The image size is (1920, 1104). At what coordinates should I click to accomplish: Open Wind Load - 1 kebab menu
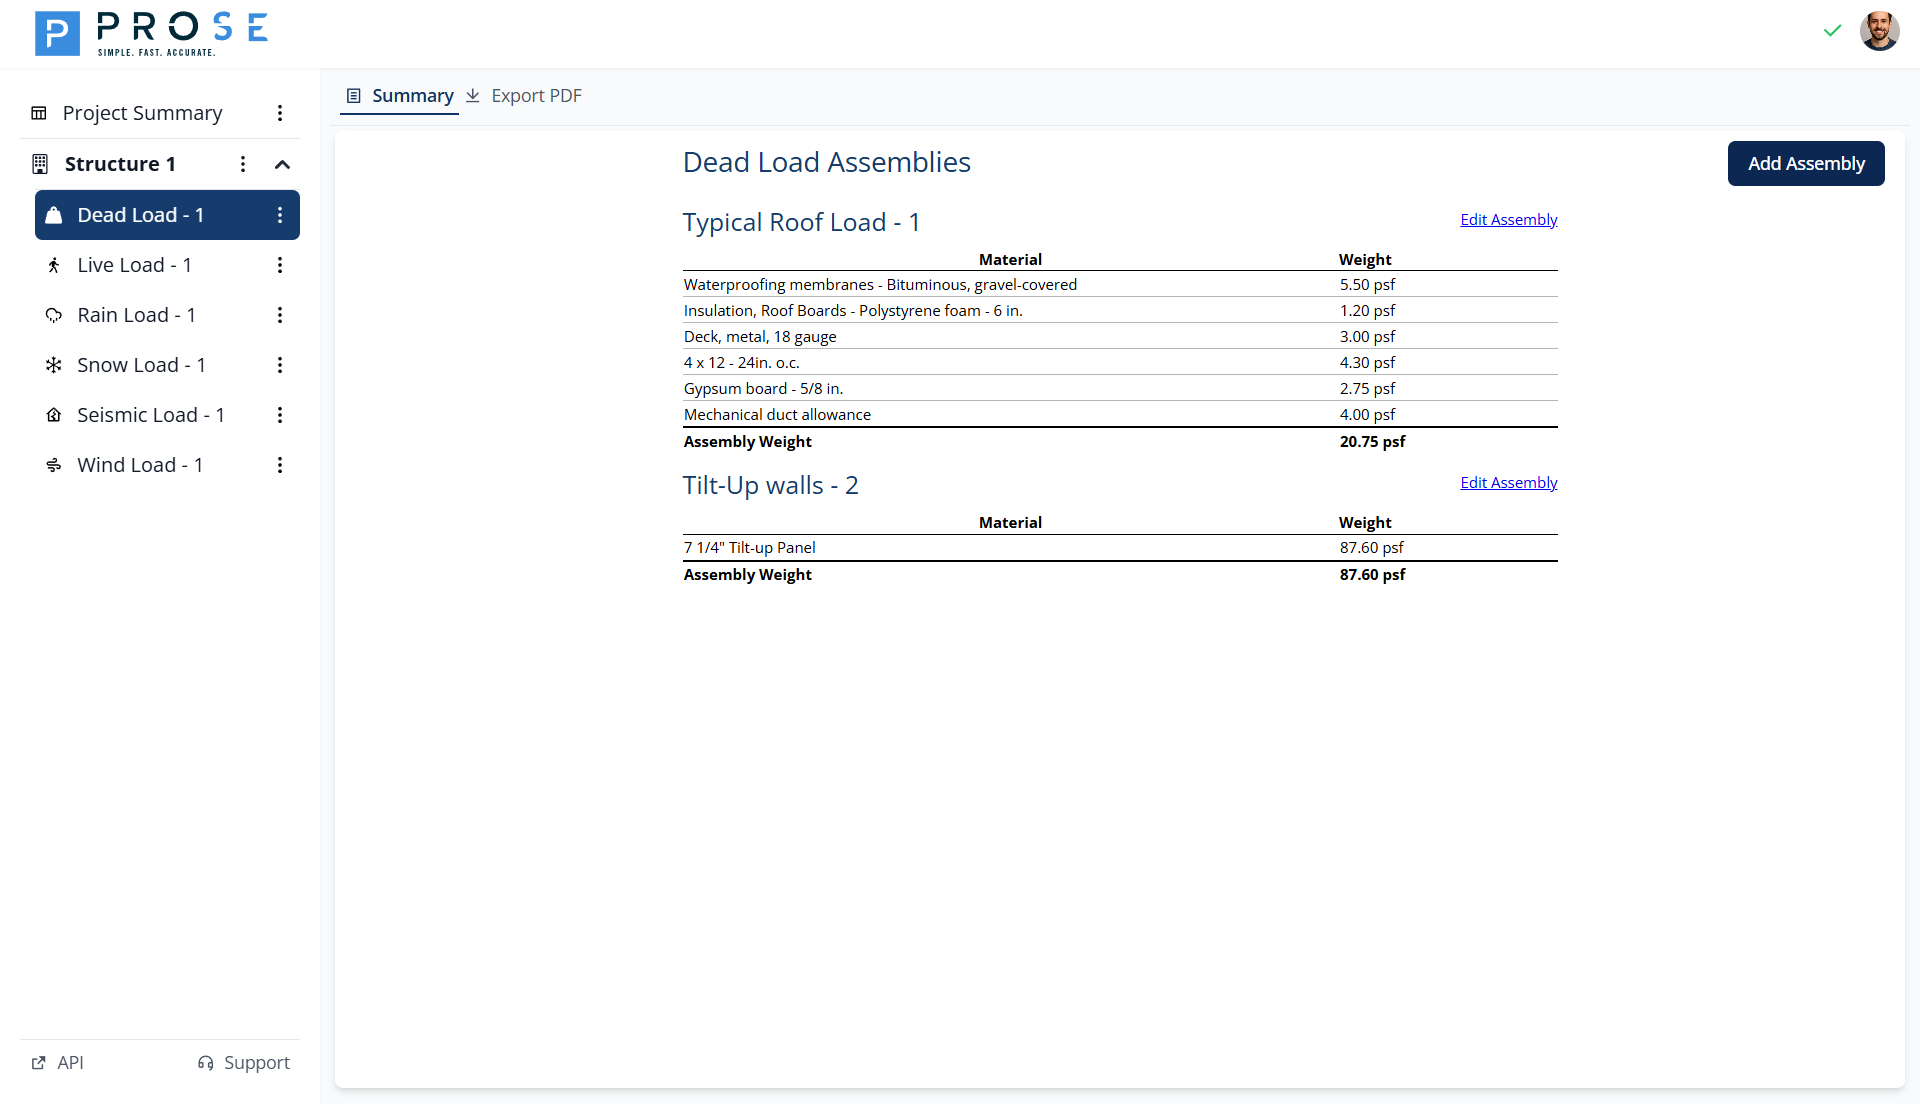pos(280,465)
